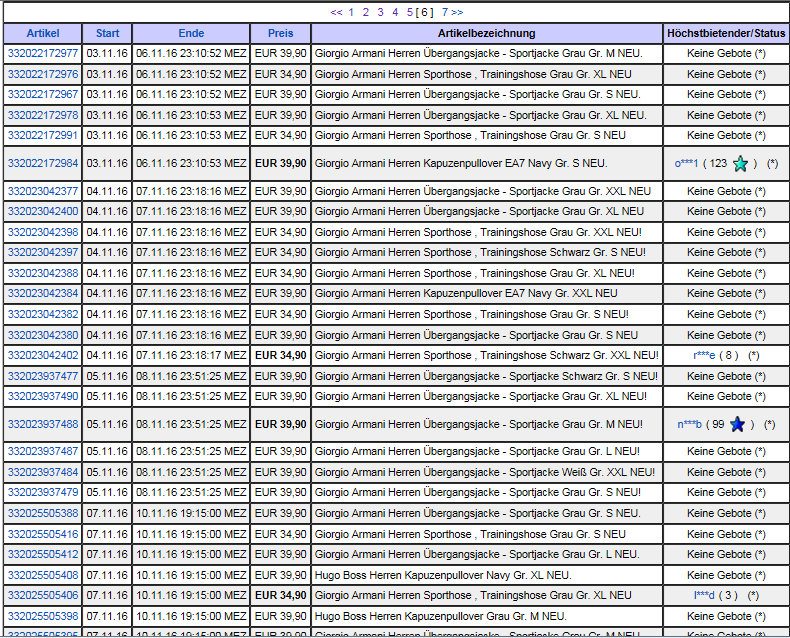Select the Artikelbezeichnung column header

click(x=486, y=33)
